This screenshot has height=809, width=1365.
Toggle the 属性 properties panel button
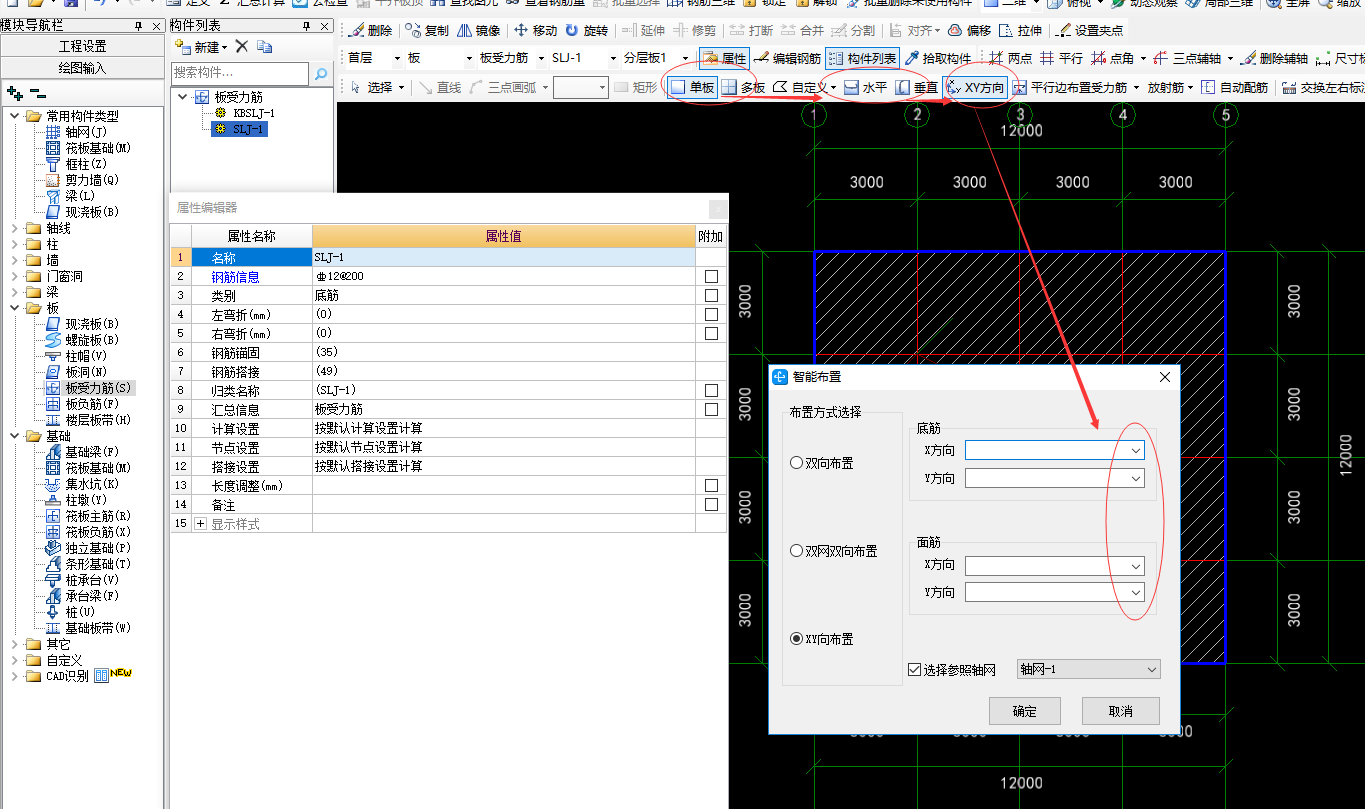coord(724,59)
